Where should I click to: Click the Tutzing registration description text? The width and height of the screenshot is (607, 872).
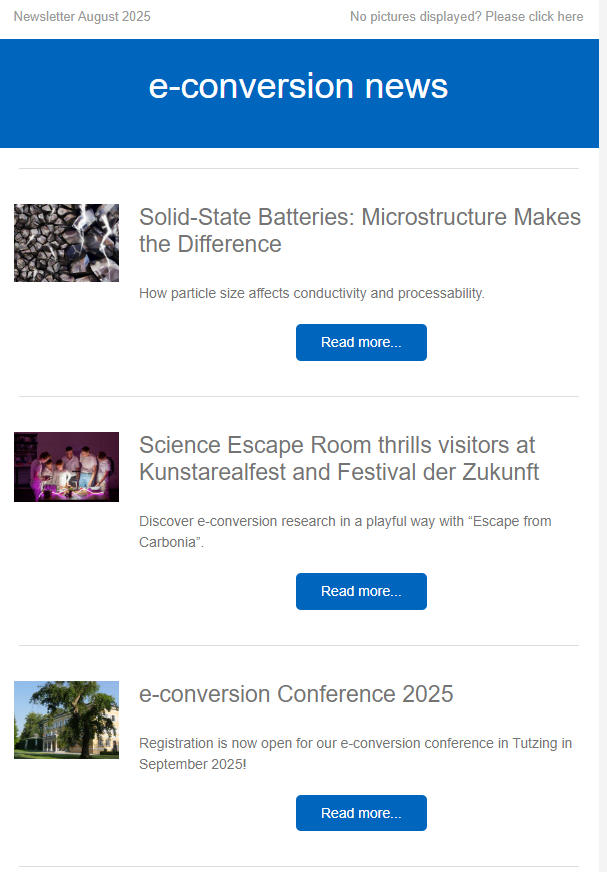point(355,753)
